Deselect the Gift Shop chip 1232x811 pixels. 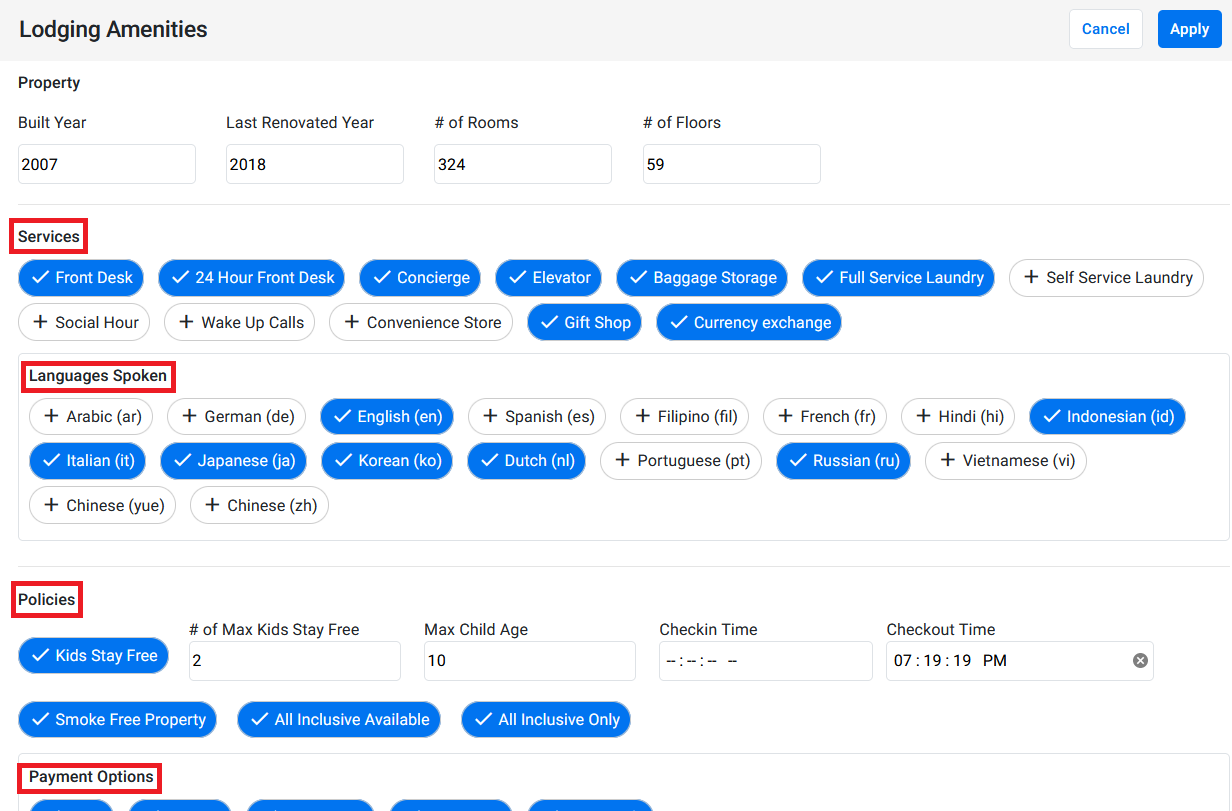coord(584,322)
